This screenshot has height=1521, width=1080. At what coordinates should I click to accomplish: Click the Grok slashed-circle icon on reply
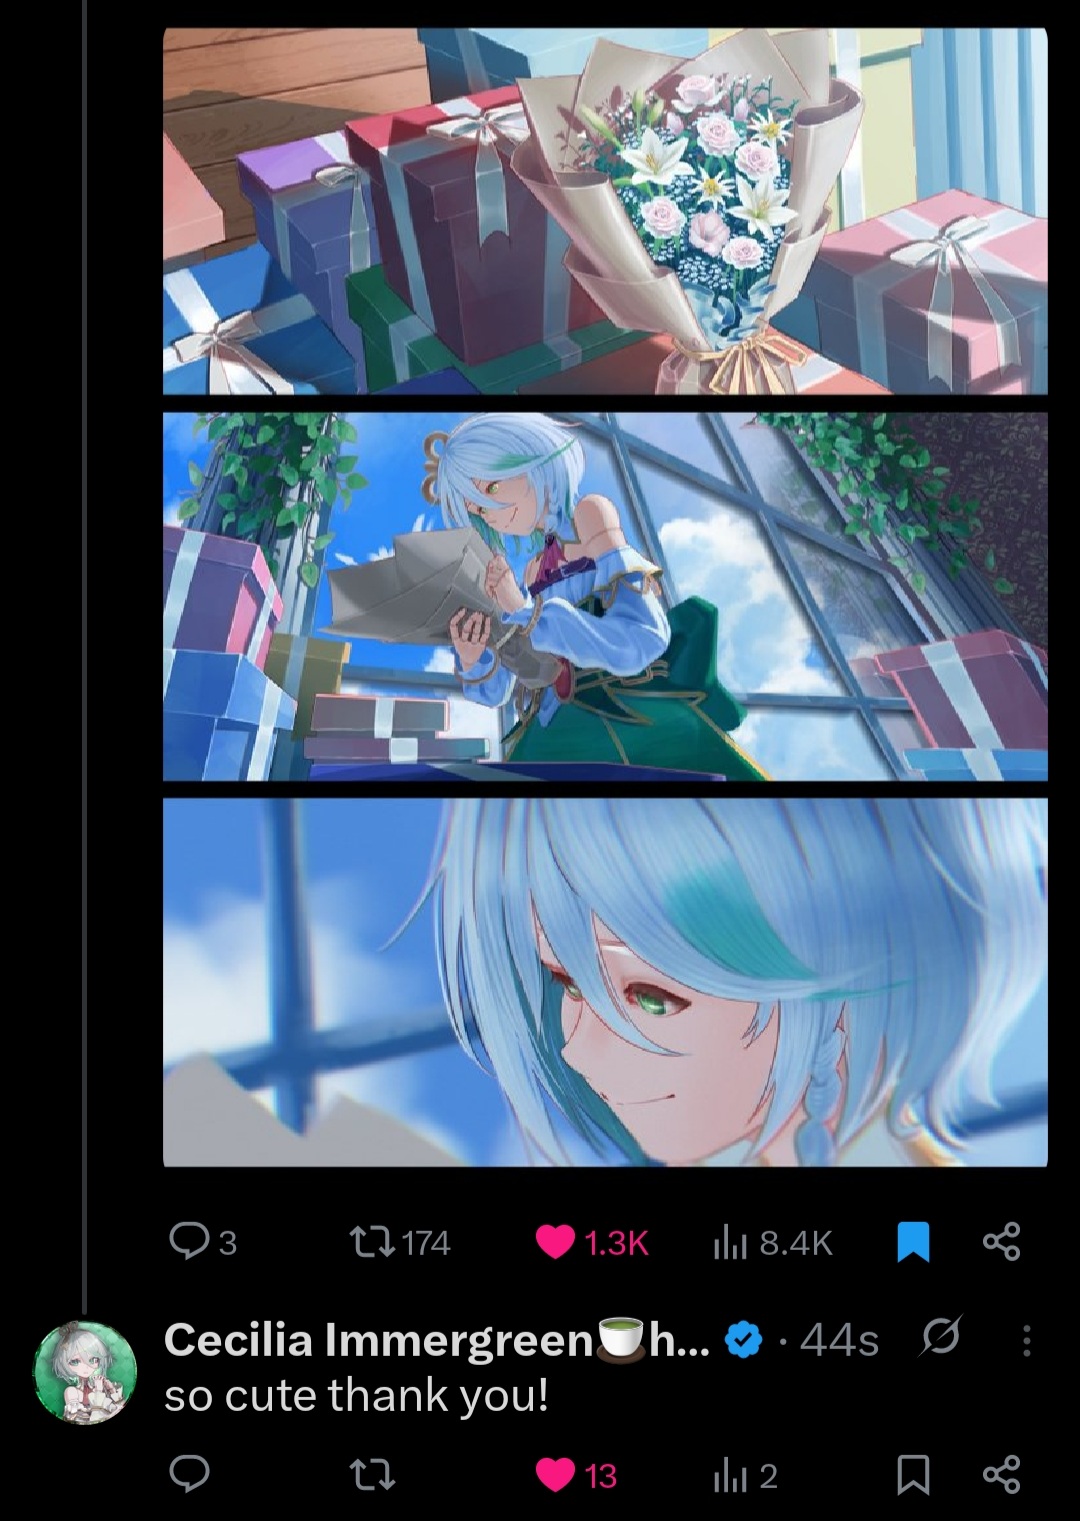click(940, 1339)
